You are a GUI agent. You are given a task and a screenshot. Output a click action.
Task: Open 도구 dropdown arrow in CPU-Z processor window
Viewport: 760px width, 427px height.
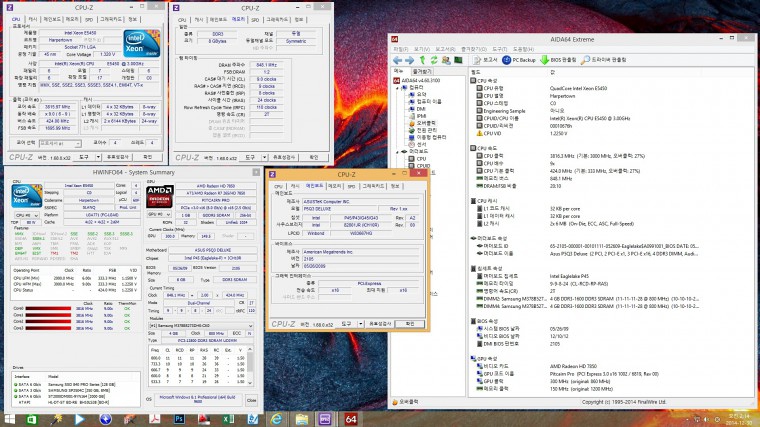click(98, 157)
